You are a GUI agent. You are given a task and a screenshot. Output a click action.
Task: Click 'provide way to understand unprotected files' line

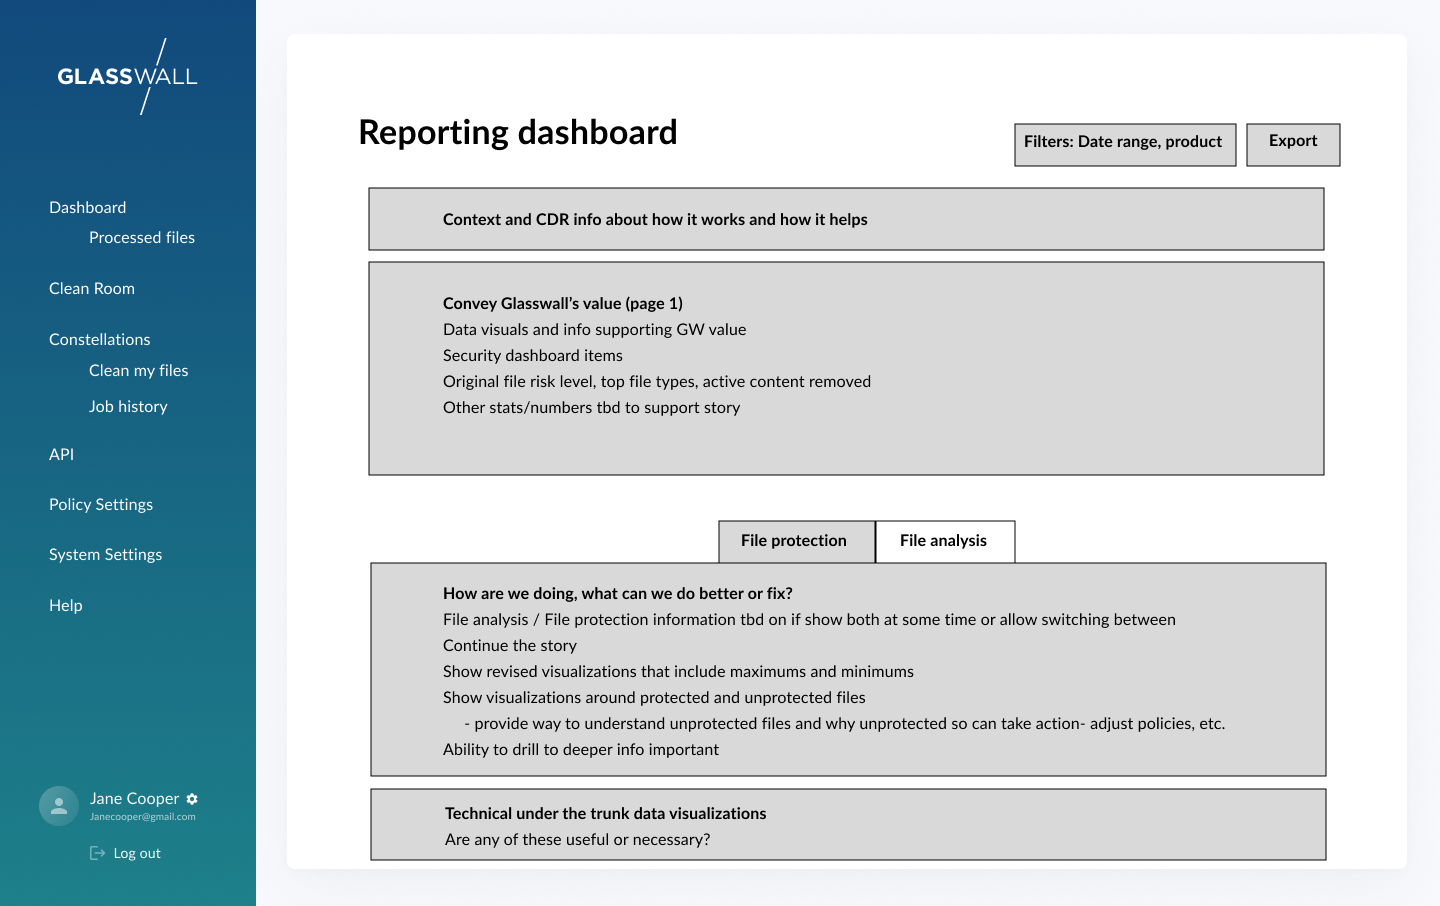click(845, 724)
